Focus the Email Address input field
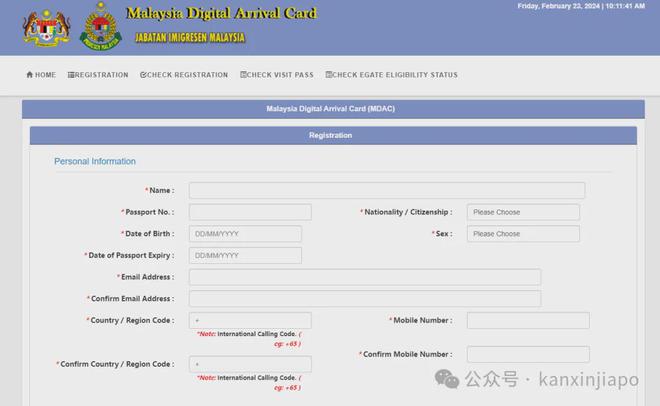The image size is (660, 406). click(x=365, y=277)
